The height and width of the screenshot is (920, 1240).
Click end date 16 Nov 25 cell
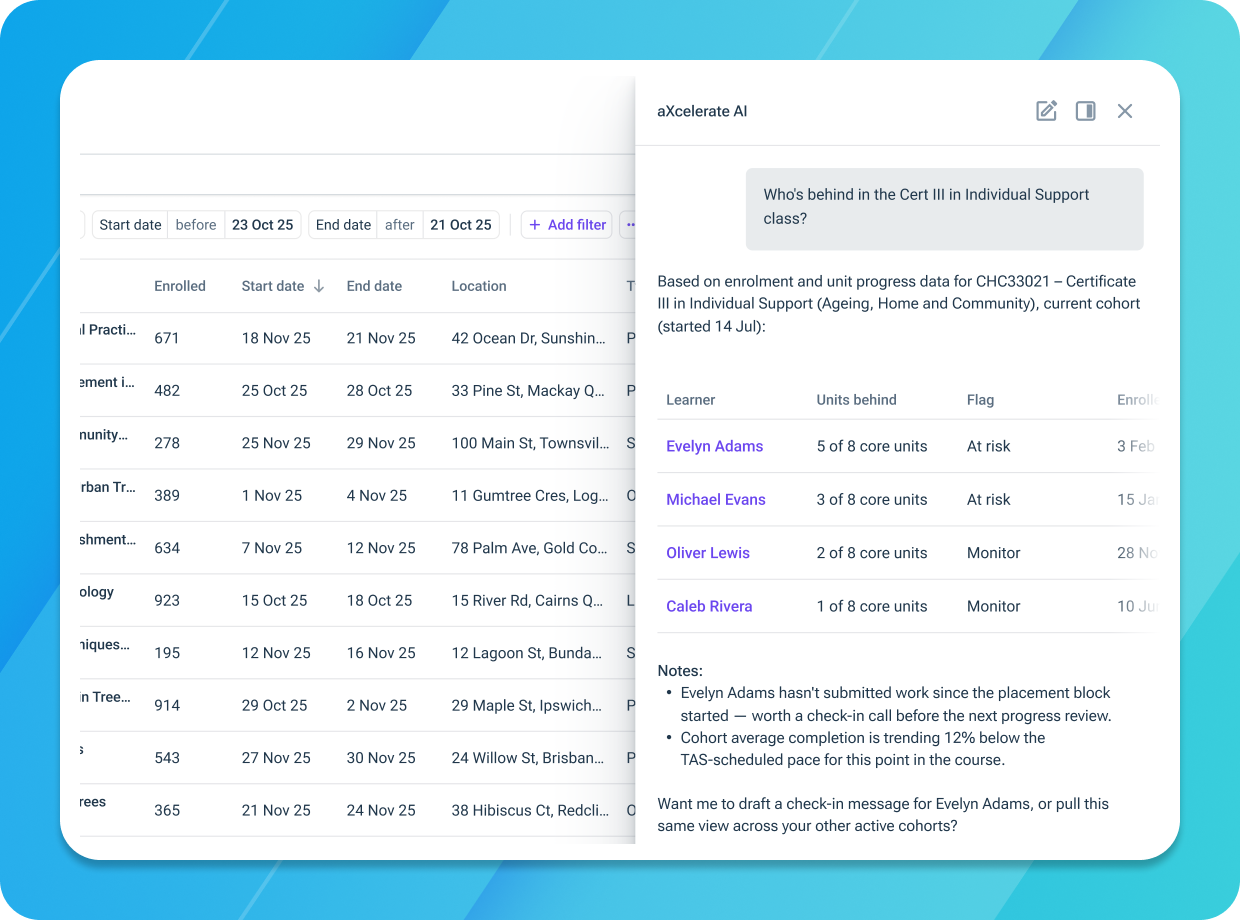point(381,653)
